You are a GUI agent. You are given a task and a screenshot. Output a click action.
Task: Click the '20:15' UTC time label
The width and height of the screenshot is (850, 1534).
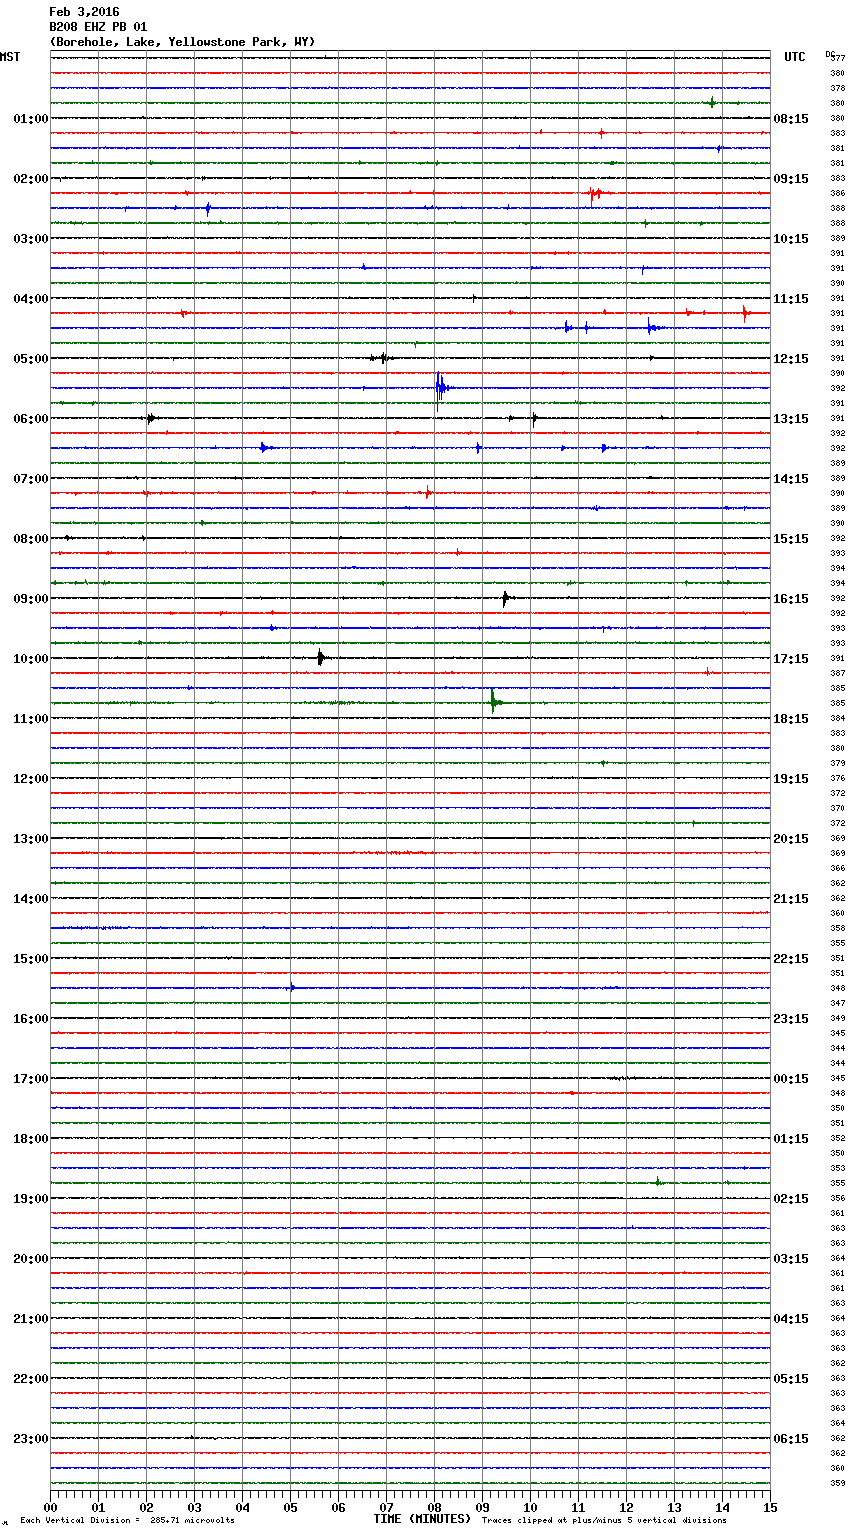pyautogui.click(x=791, y=839)
